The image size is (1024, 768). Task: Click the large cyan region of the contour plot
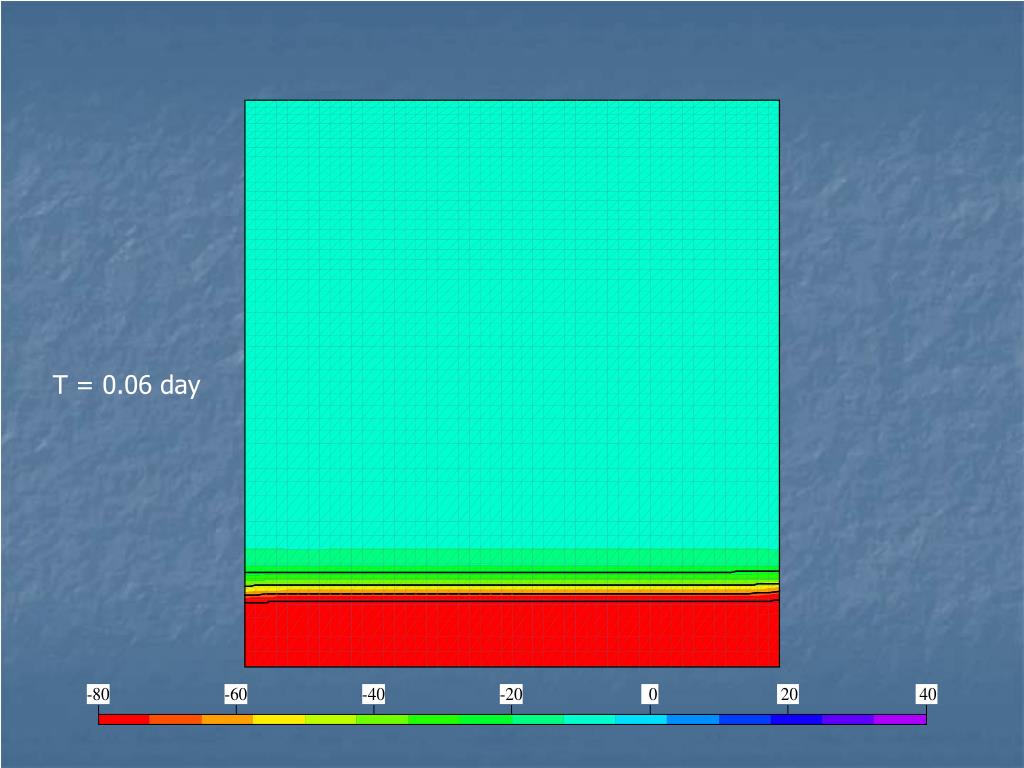coord(512,324)
